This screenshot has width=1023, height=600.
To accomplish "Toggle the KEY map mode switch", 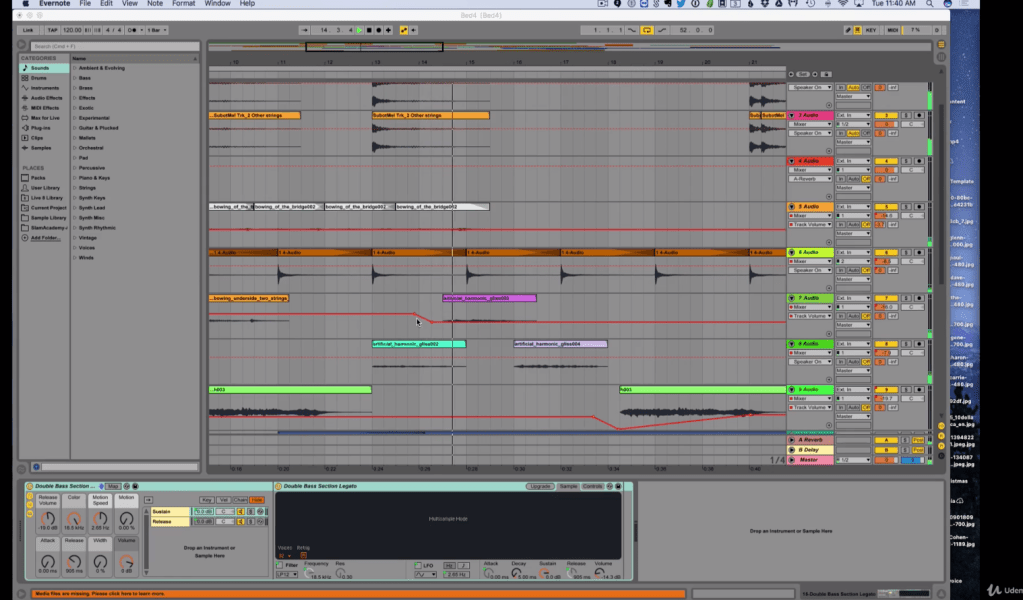I will pos(870,30).
